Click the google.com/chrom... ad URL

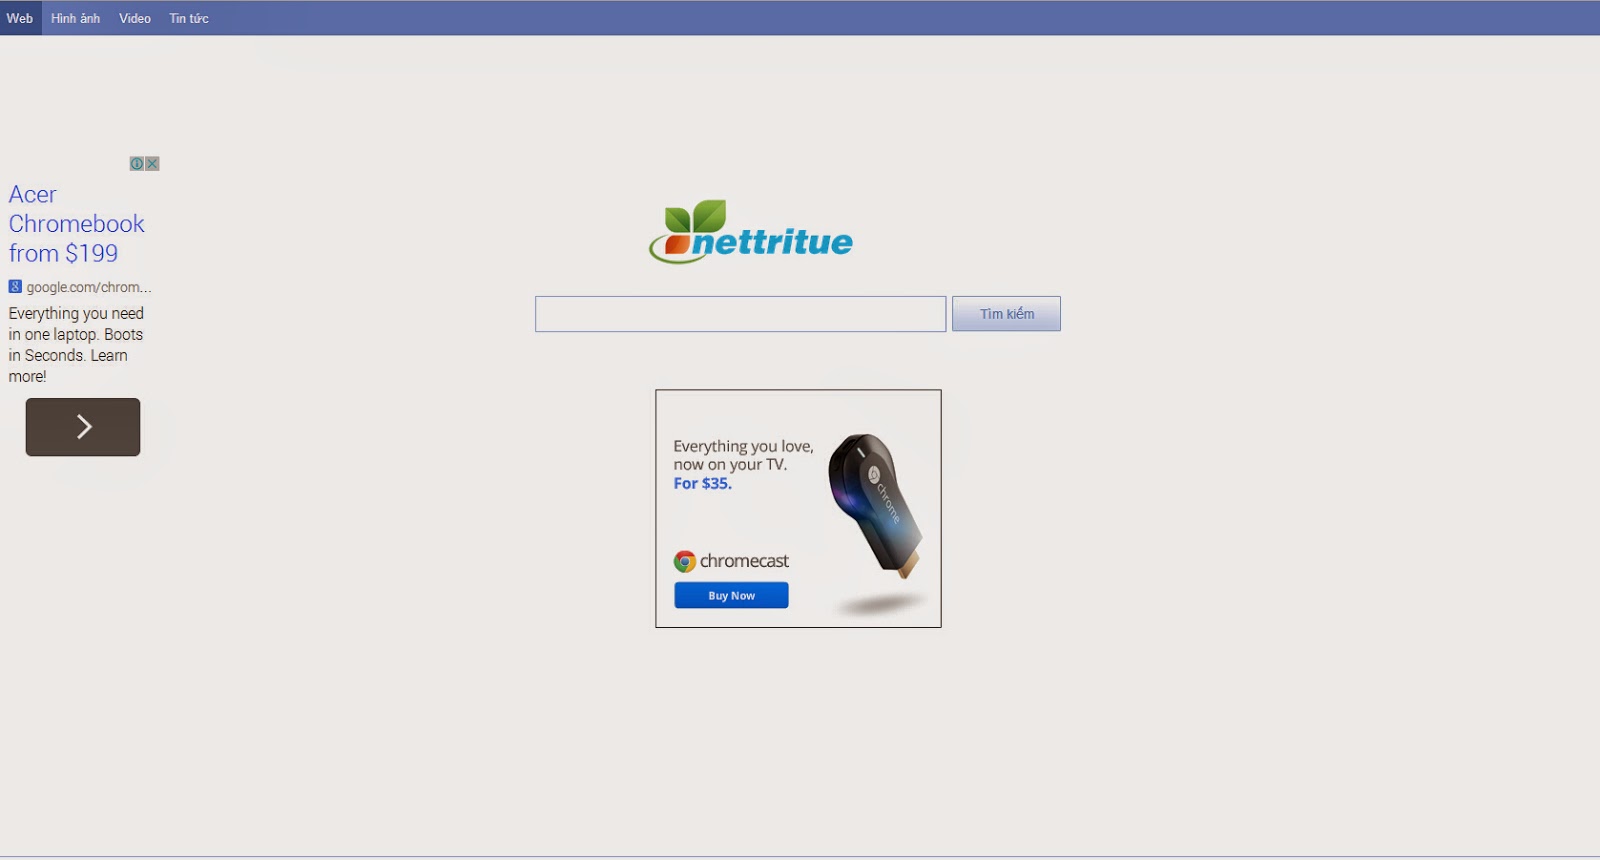[x=89, y=287]
